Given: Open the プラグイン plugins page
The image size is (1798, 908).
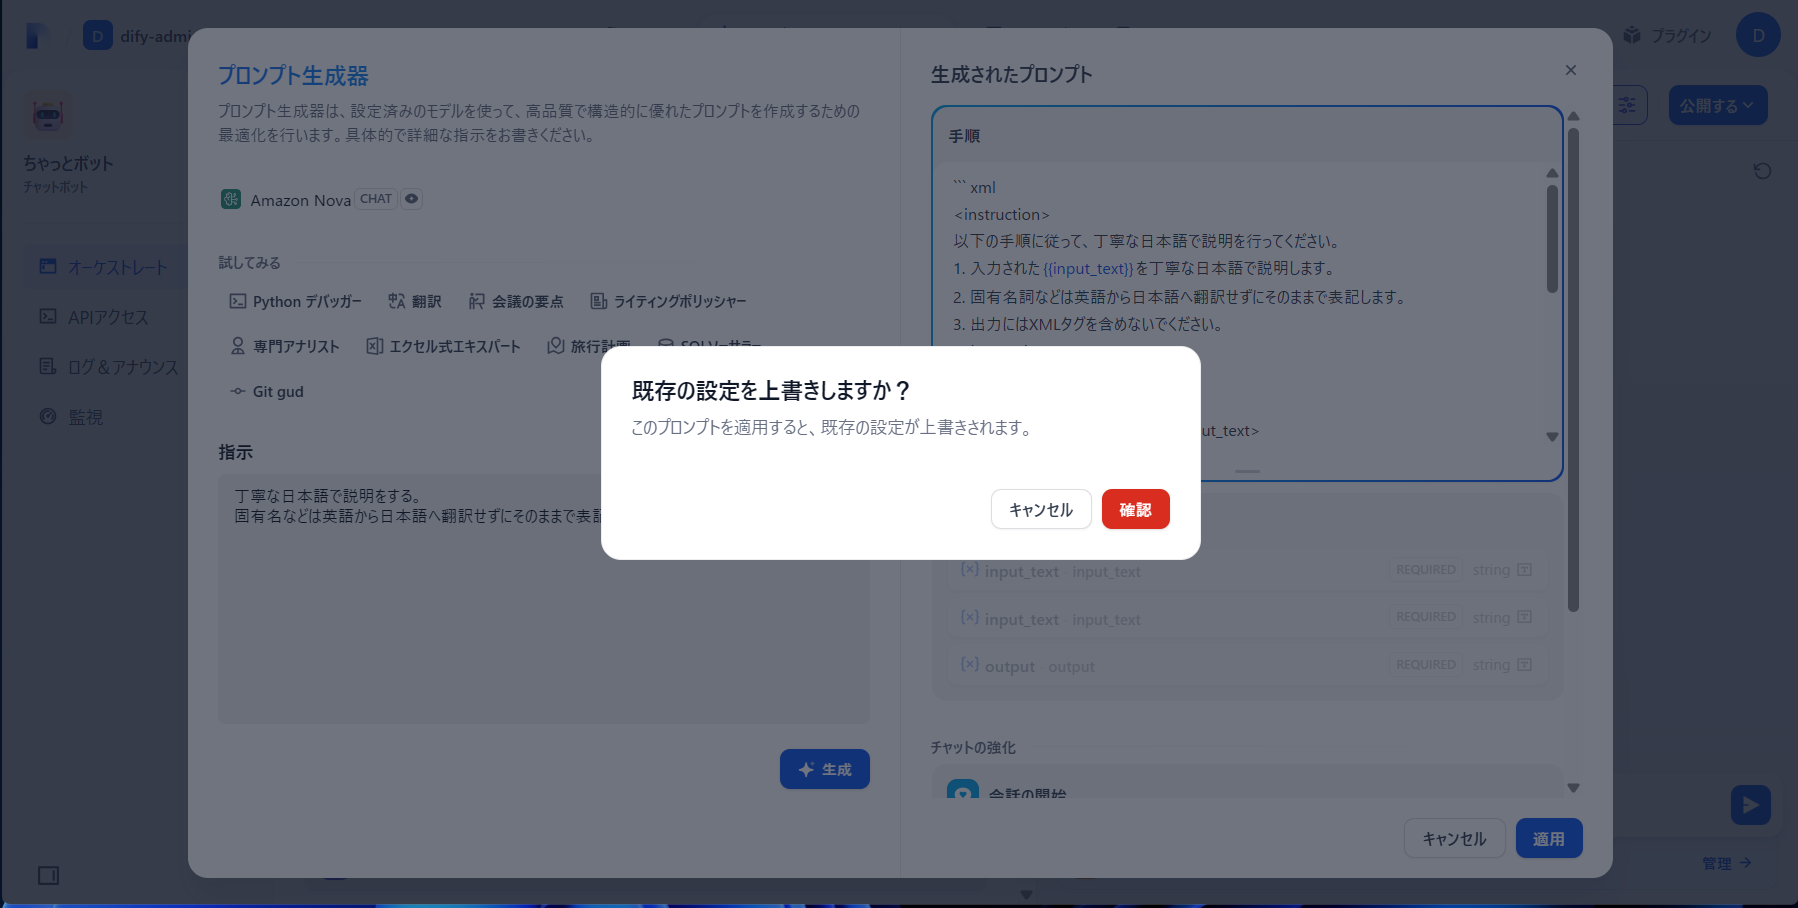Looking at the screenshot, I should point(1667,35).
